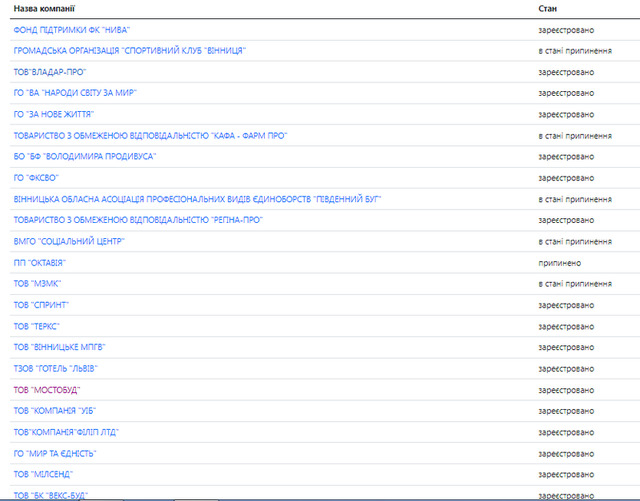Open ГРОМАДСЬКА ОРГАНІЗАЦІЯ "СПОРТИВНИЙ КЛУБ "ВІННИЦЯ" link
The width and height of the screenshot is (640, 501).
(129, 50)
